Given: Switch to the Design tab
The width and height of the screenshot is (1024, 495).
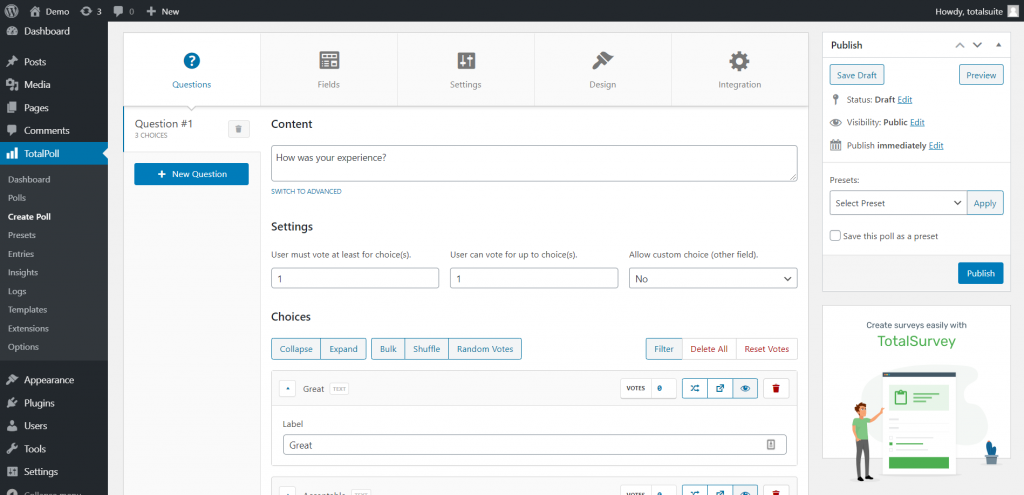Looking at the screenshot, I should (x=603, y=69).
